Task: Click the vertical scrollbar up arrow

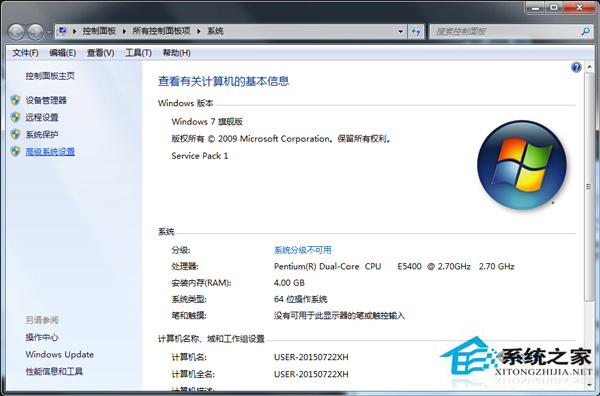Action: (589, 68)
